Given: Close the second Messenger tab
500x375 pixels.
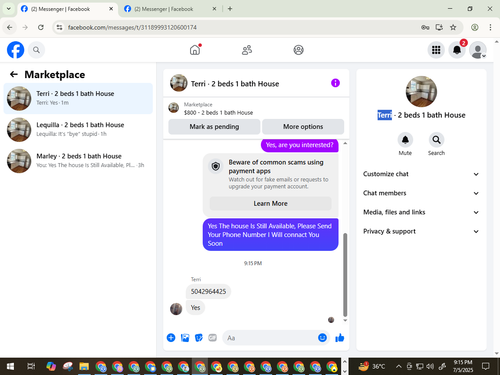Looking at the screenshot, I should point(214,9).
